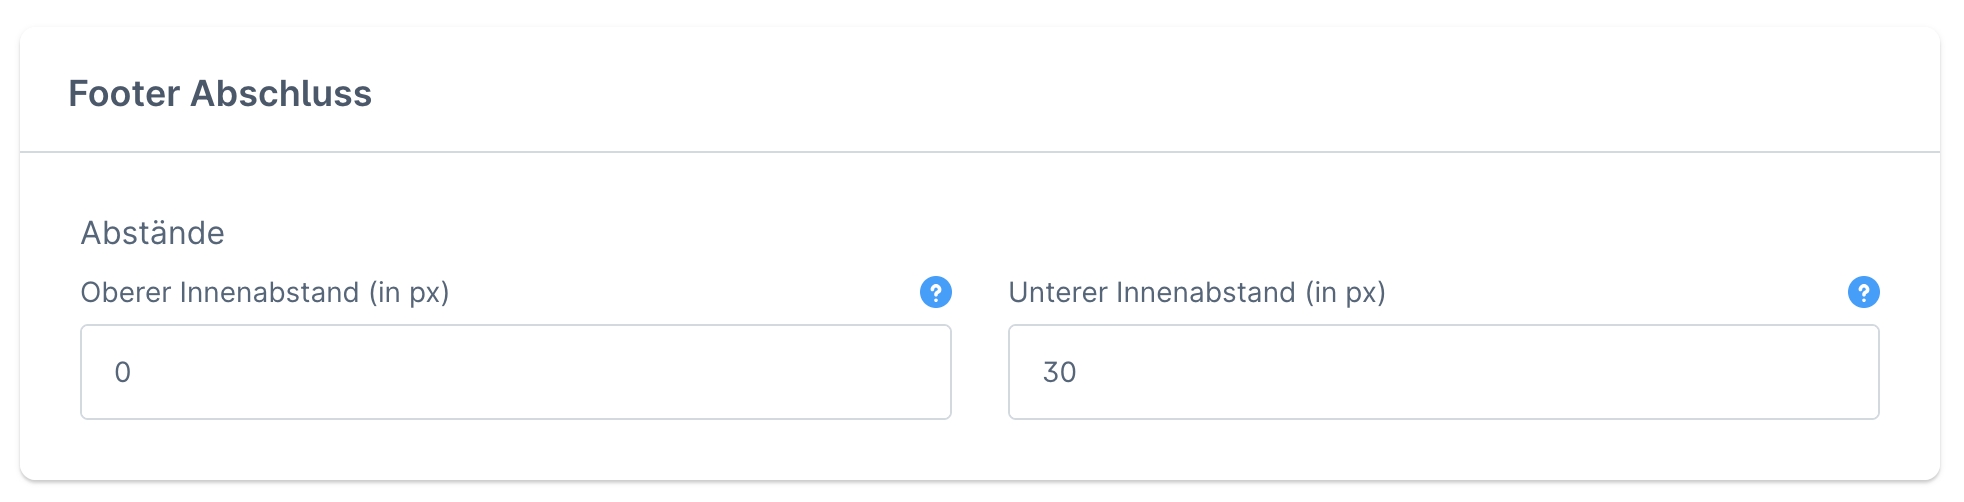The width and height of the screenshot is (1964, 502).
Task: Focus the Unterer Innenabstand input field
Action: click(x=1443, y=372)
